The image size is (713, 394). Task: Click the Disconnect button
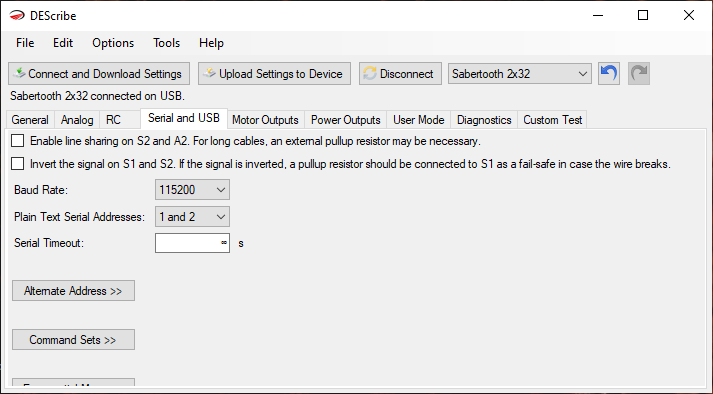tap(400, 74)
